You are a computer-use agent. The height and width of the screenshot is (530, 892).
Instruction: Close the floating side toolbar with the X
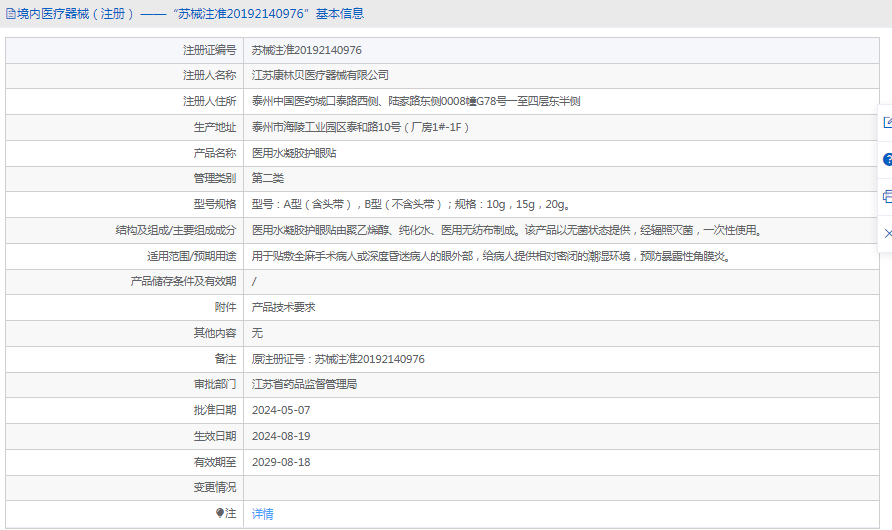886,233
